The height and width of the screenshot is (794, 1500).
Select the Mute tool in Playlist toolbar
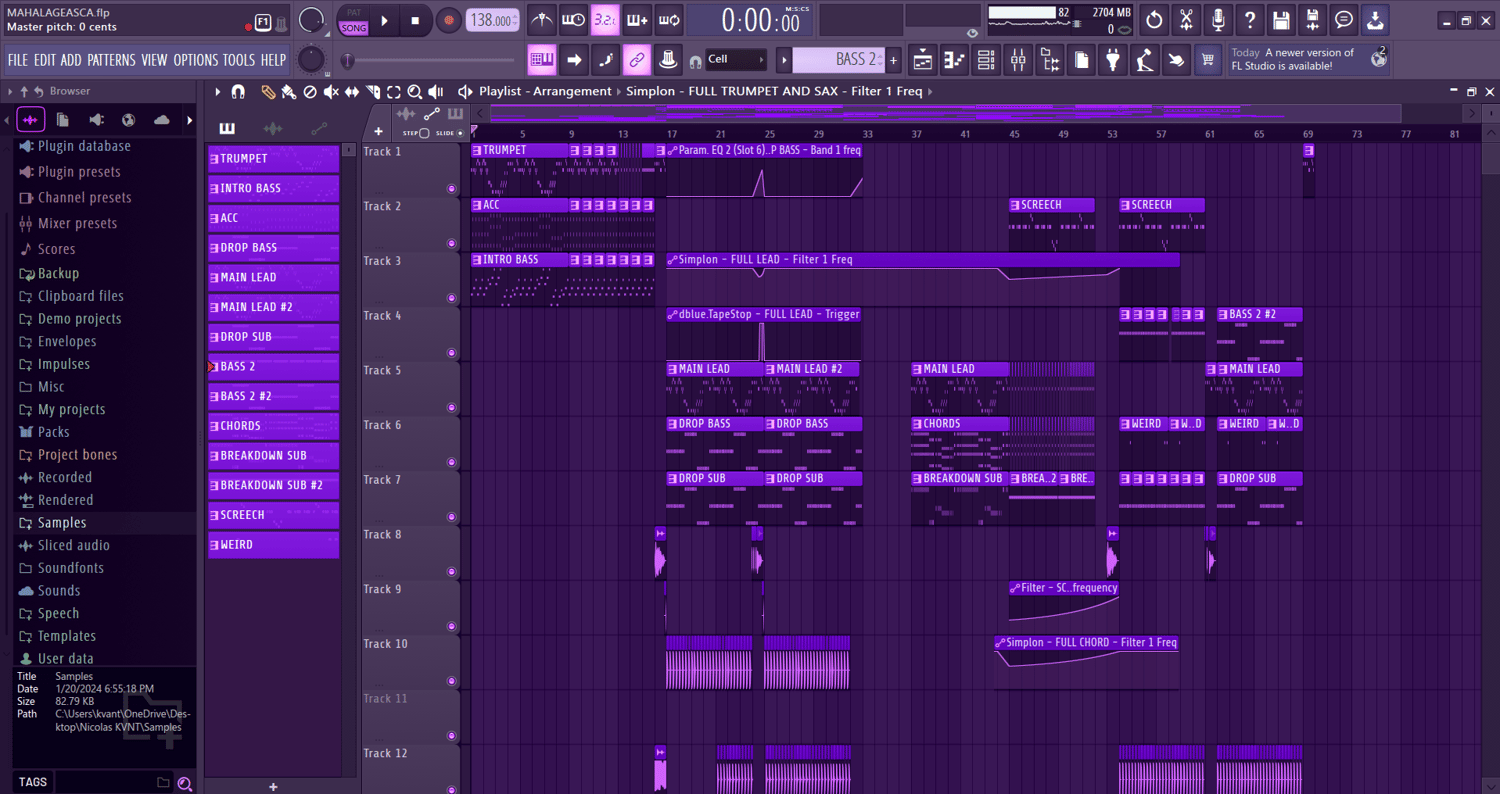pos(331,92)
